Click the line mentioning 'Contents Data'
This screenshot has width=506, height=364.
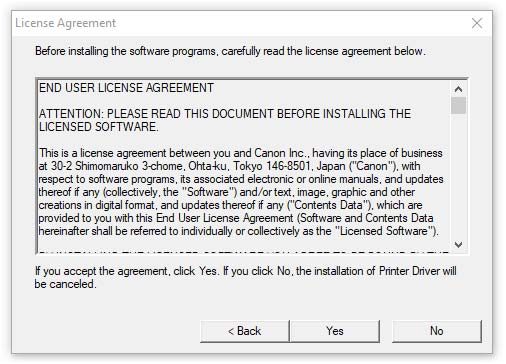(230, 205)
